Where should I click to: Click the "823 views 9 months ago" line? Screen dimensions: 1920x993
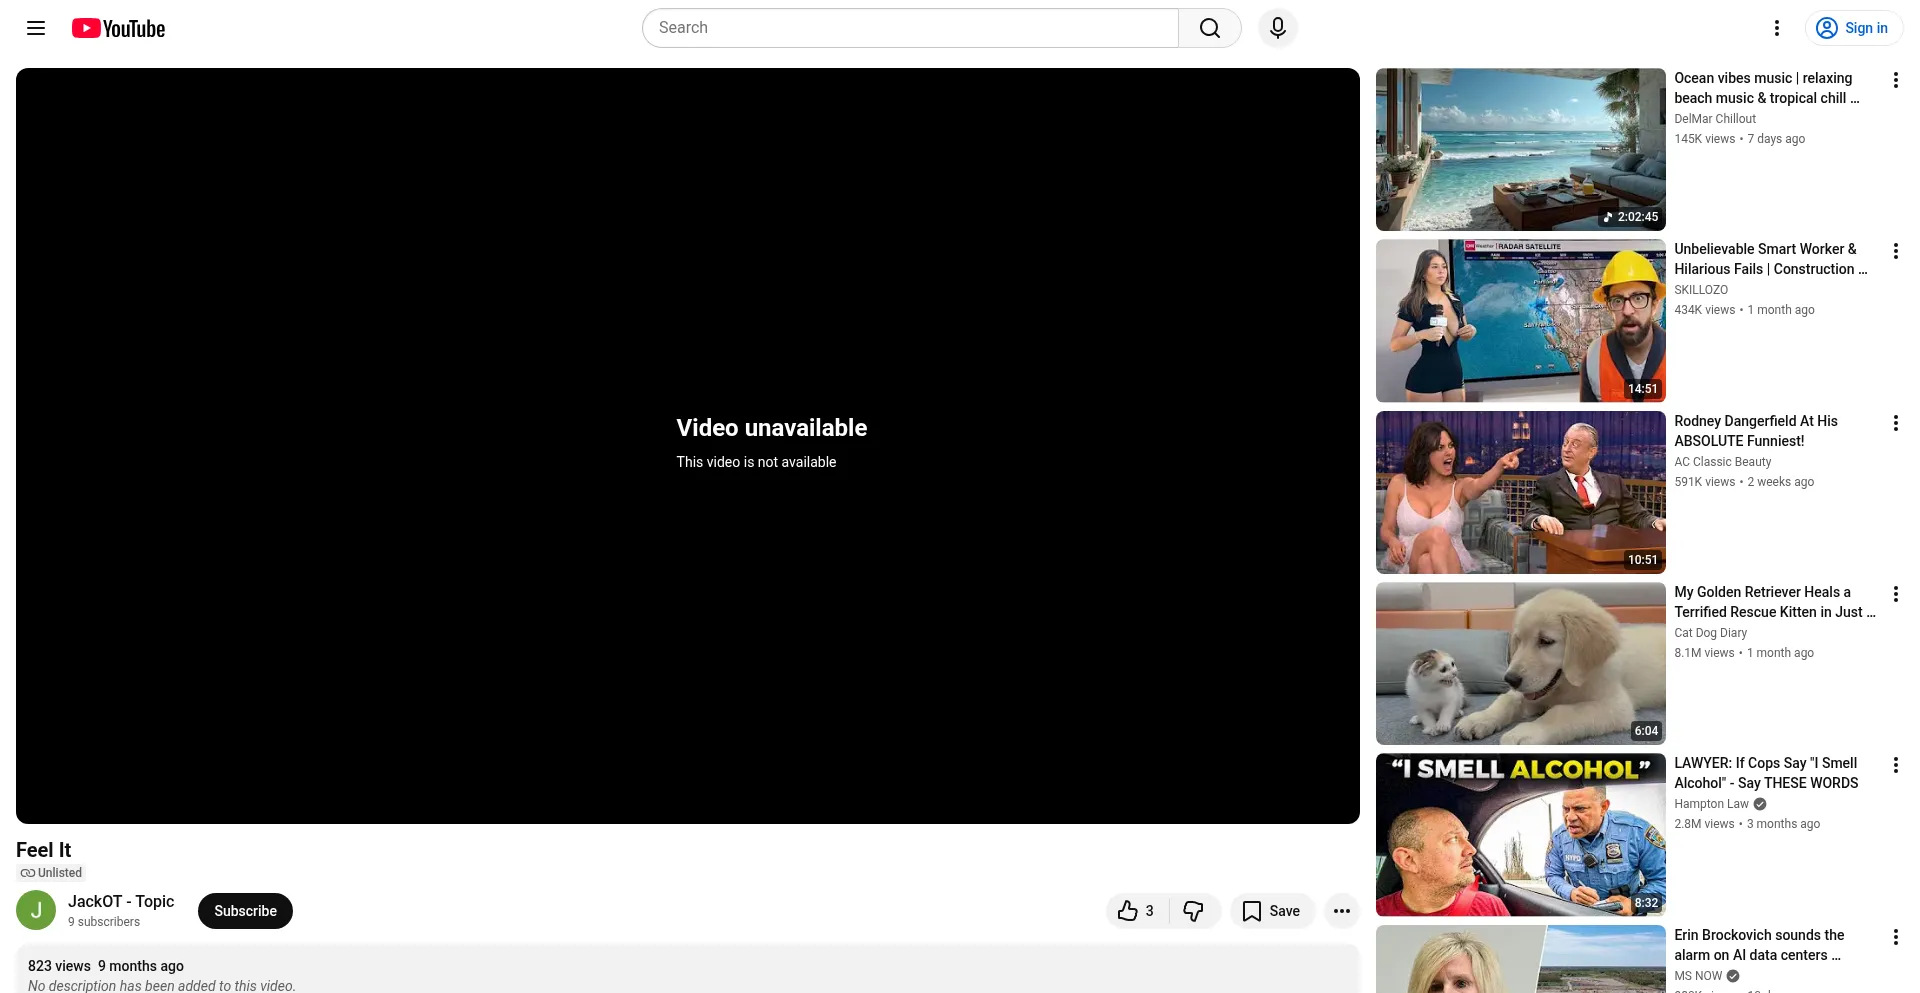click(x=106, y=966)
